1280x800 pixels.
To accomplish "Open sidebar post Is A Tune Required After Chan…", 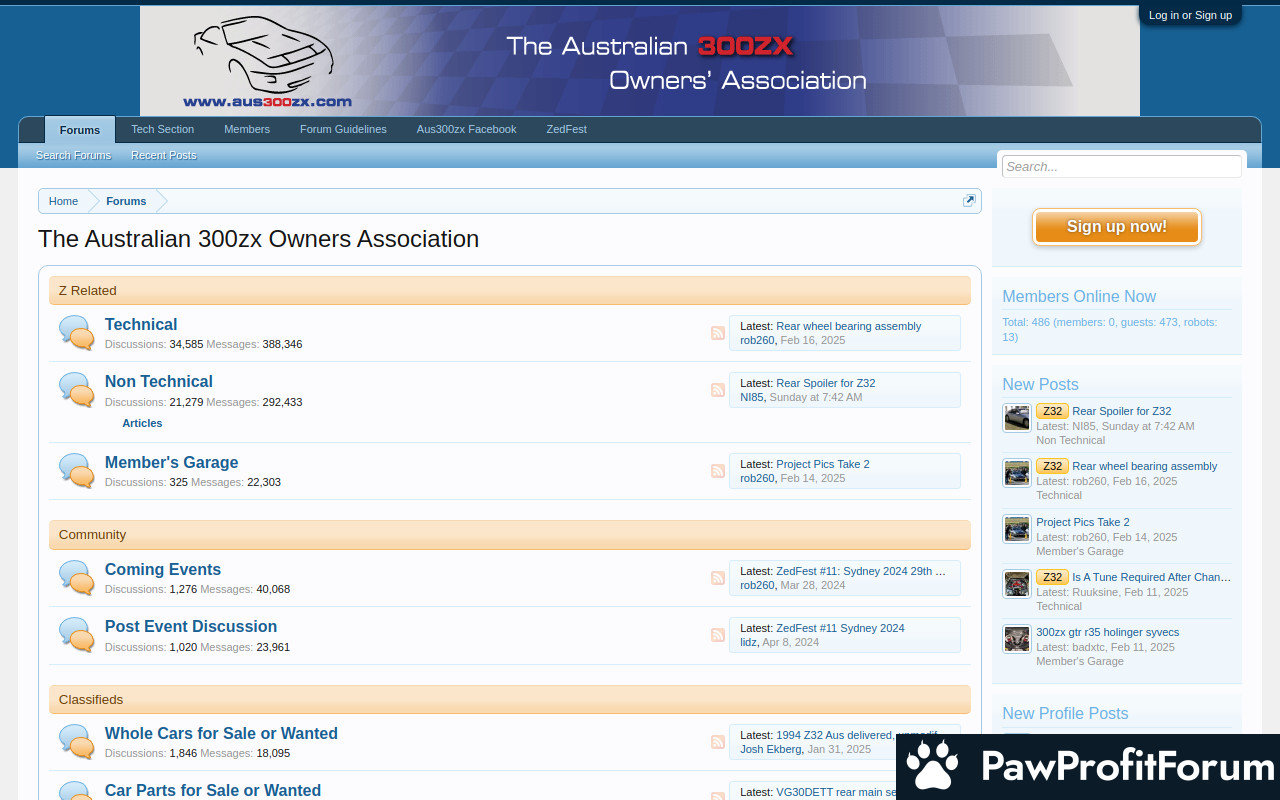I will click(x=1152, y=577).
